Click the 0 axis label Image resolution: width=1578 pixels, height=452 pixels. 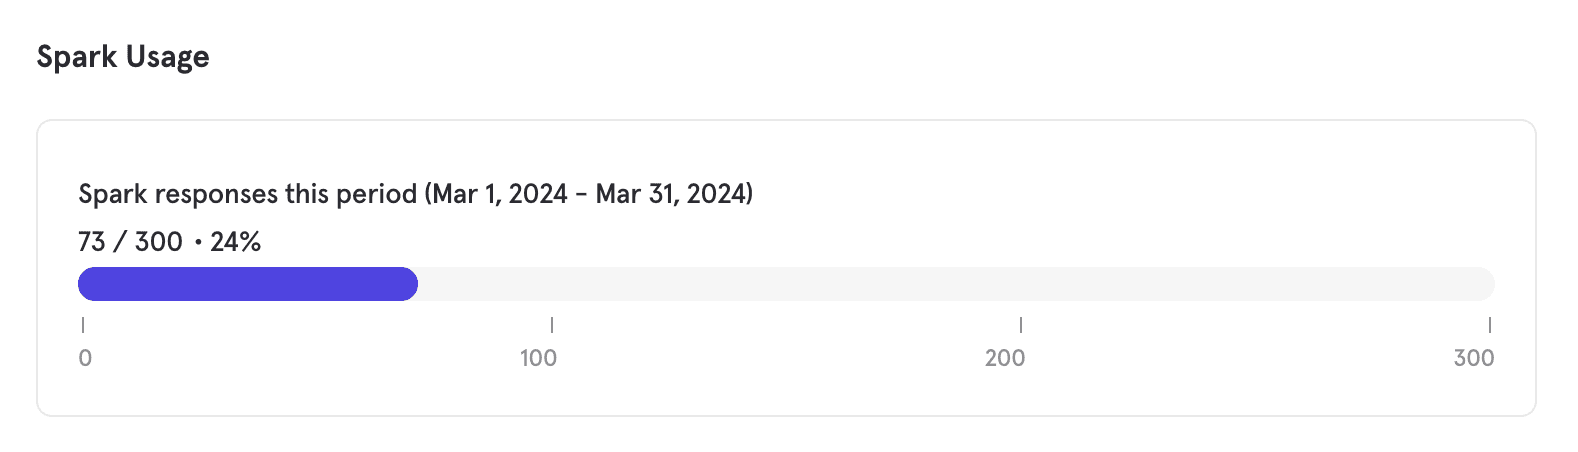pyautogui.click(x=85, y=358)
